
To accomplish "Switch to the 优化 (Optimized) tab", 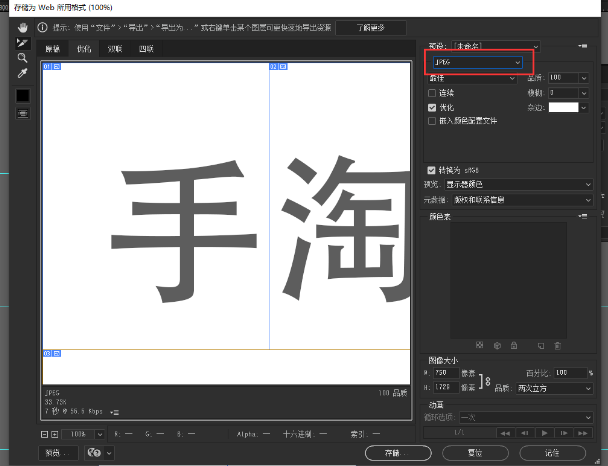I will pos(84,49).
